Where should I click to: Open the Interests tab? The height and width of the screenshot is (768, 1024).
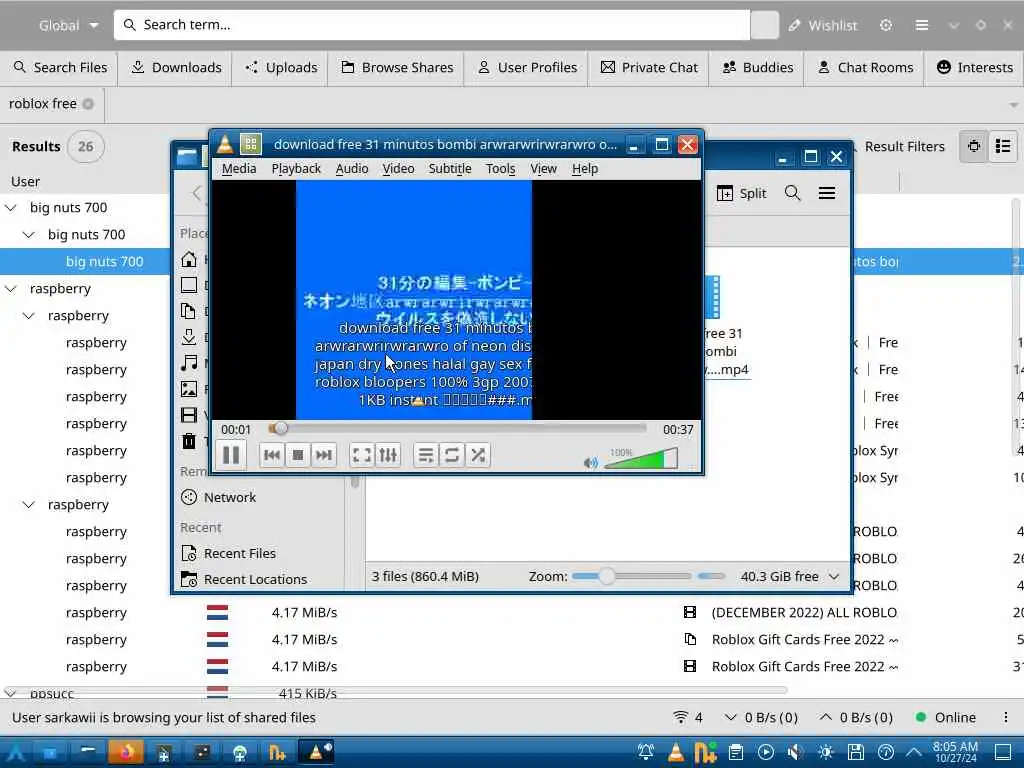tap(974, 67)
